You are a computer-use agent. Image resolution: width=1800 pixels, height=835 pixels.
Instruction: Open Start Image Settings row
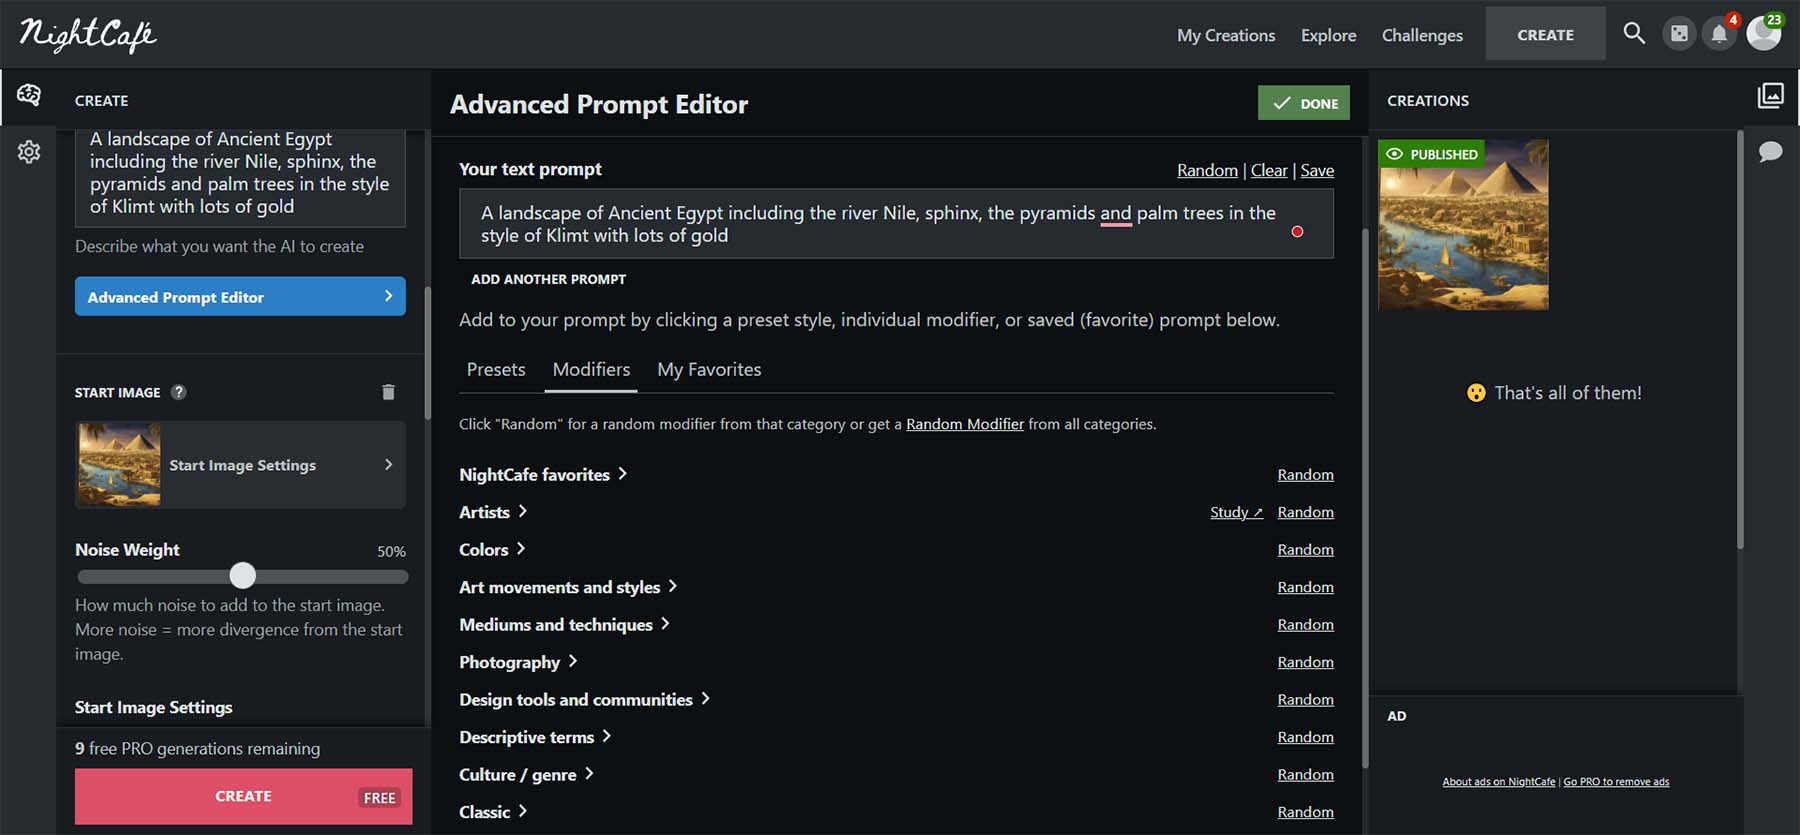click(x=241, y=465)
